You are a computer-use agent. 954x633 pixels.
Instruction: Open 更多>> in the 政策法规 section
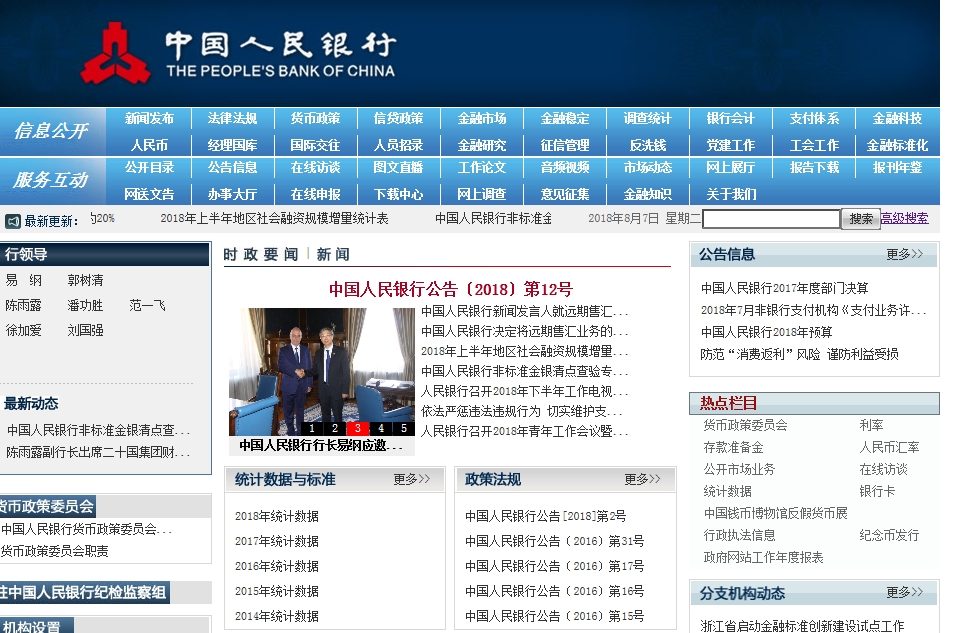[x=642, y=479]
